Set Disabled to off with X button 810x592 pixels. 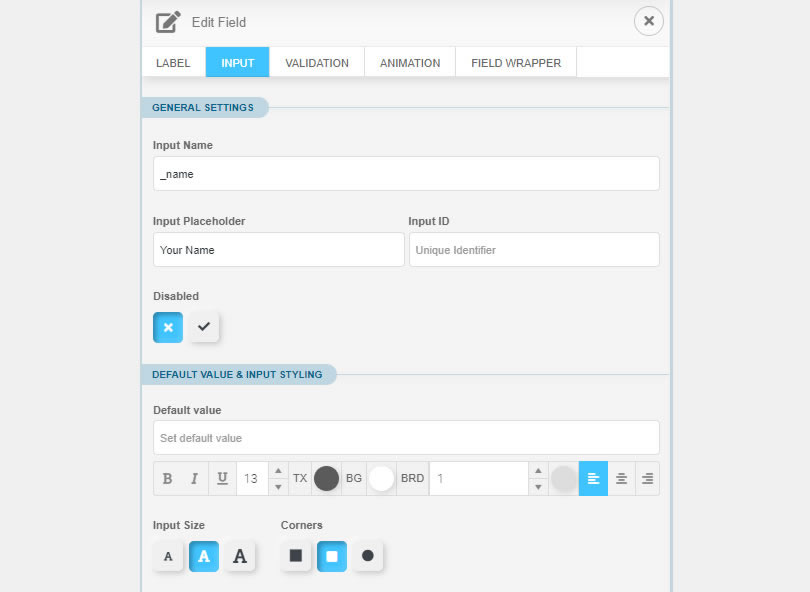click(x=168, y=327)
